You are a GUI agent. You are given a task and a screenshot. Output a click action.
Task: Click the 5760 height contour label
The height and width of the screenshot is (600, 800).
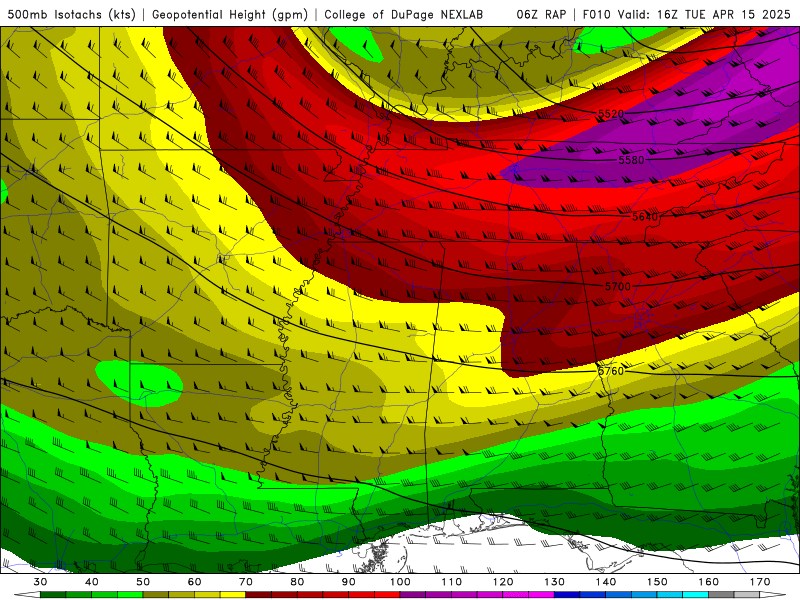[611, 371]
